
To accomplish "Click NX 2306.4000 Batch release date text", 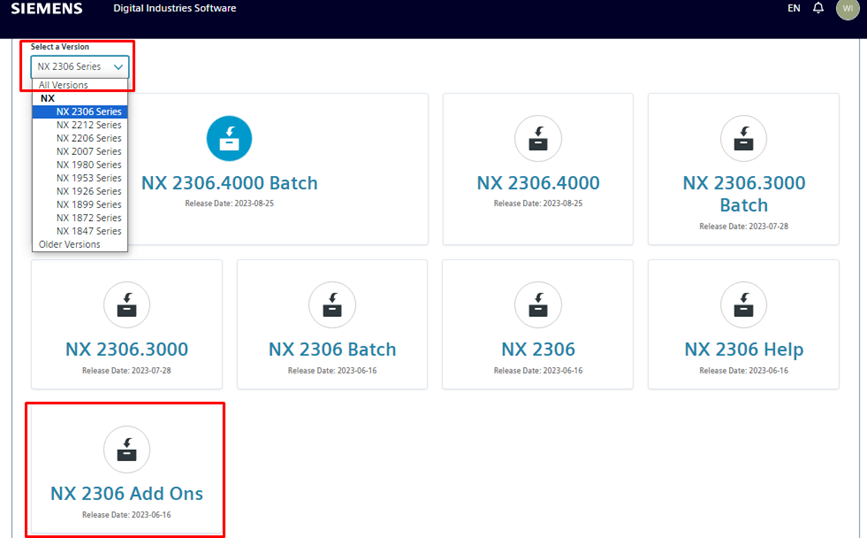I will point(229,203).
